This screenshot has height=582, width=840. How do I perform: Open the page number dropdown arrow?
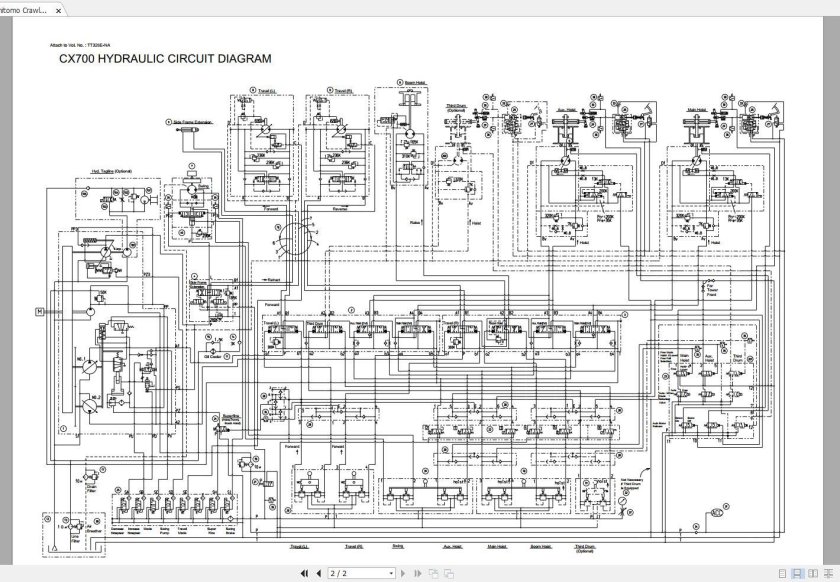coord(390,573)
